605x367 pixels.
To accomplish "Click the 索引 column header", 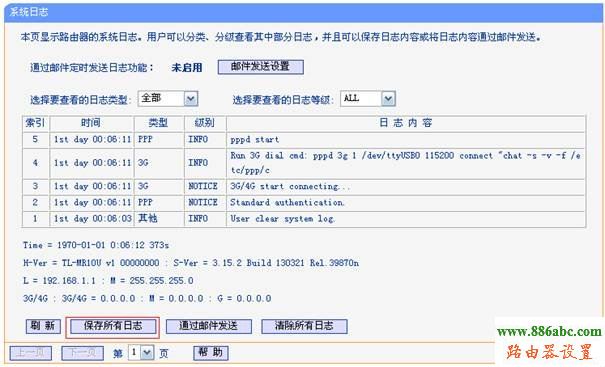I will tap(35, 123).
